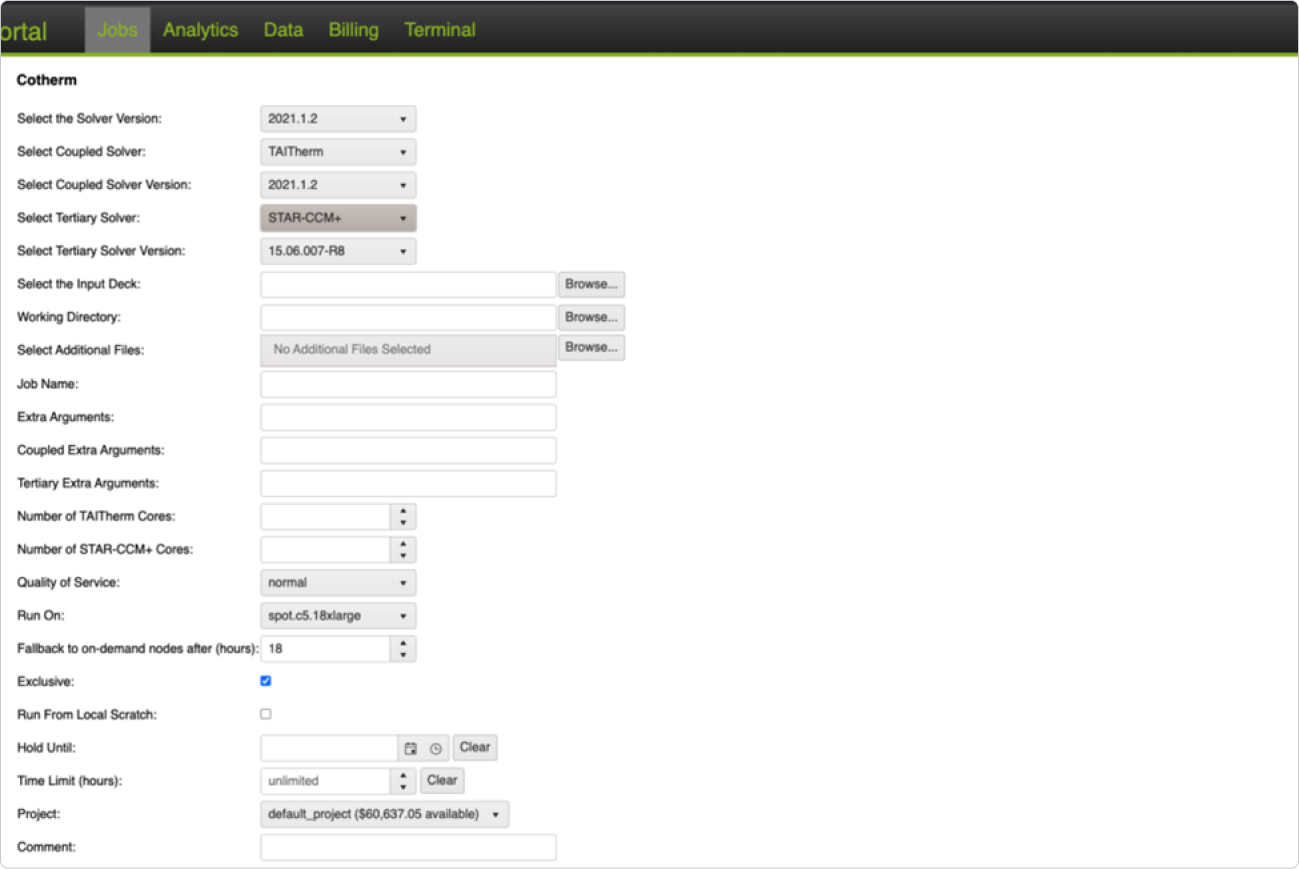Click the No Additional Files Selected box
The width and height of the screenshot is (1299, 869).
tap(408, 350)
